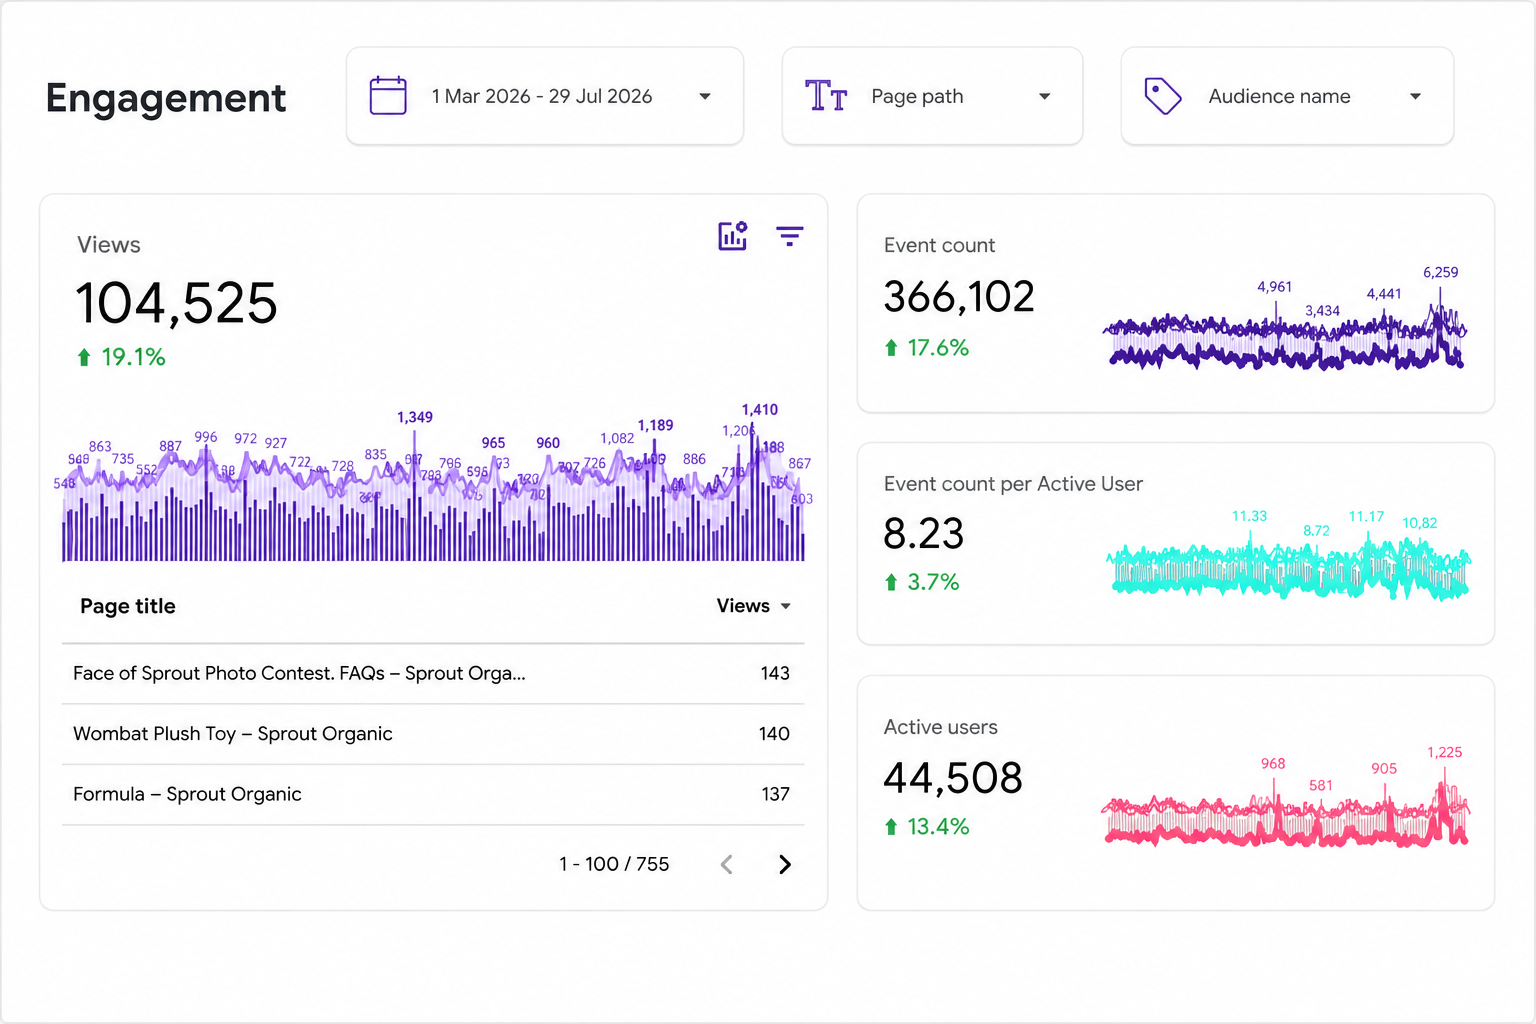Image resolution: width=1536 pixels, height=1024 pixels.
Task: Open Wombat Plush Toy – Sprout Organic row
Action: coord(433,734)
